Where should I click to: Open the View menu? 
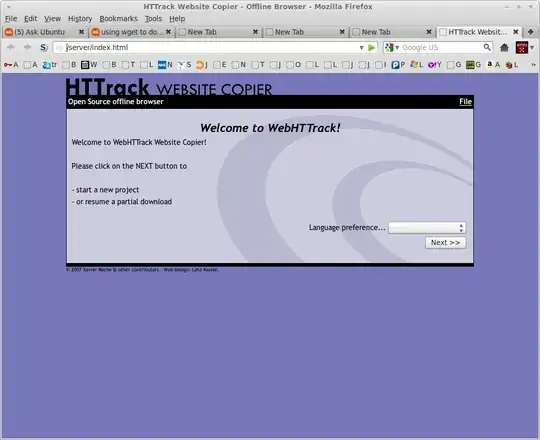point(52,19)
